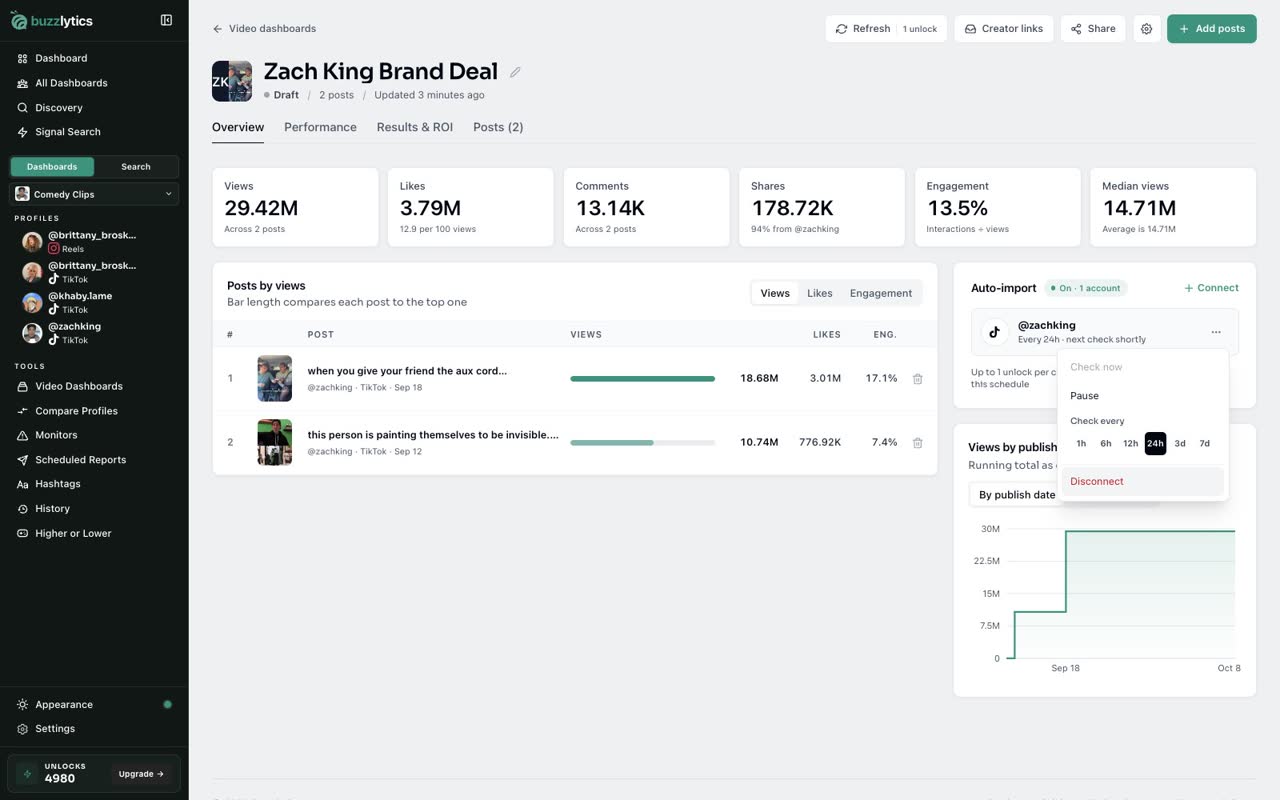Click the TikTok icon in the auto-import card
The width and height of the screenshot is (1280, 800).
click(x=994, y=332)
